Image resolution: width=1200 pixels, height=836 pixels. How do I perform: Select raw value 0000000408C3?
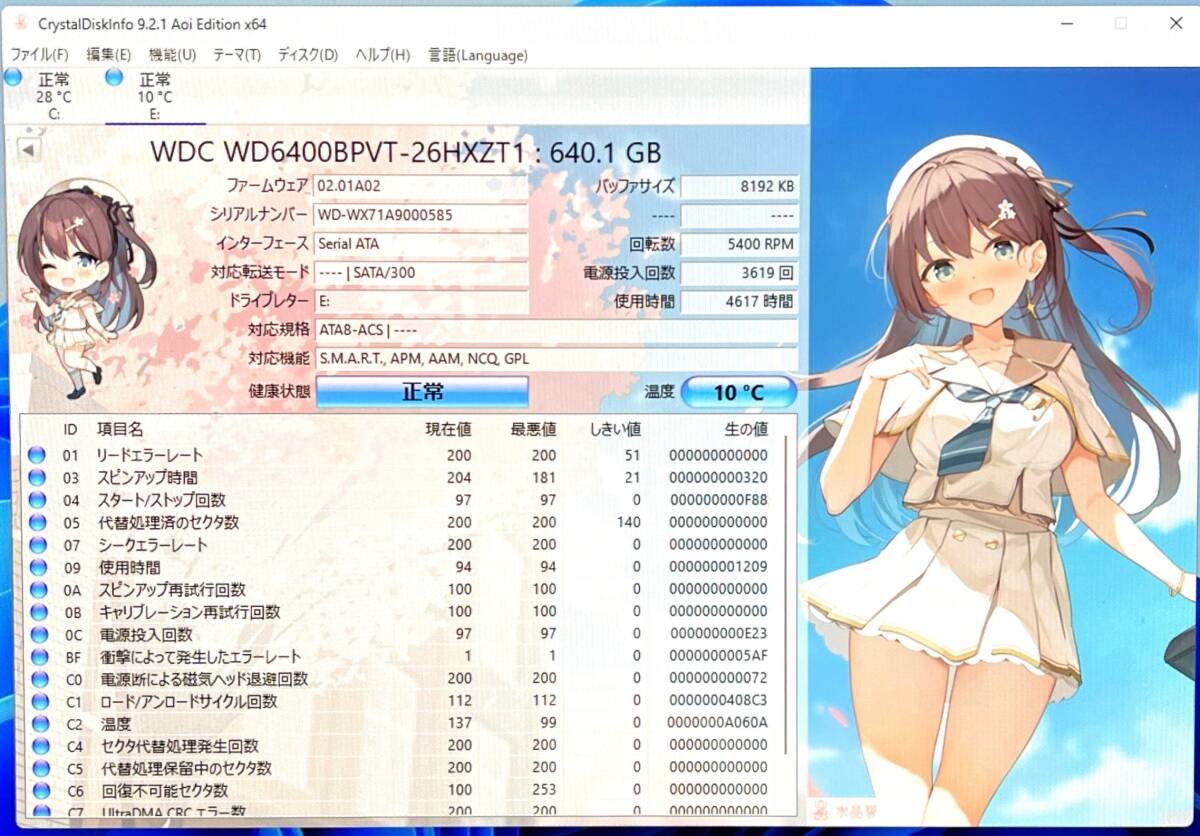[718, 702]
